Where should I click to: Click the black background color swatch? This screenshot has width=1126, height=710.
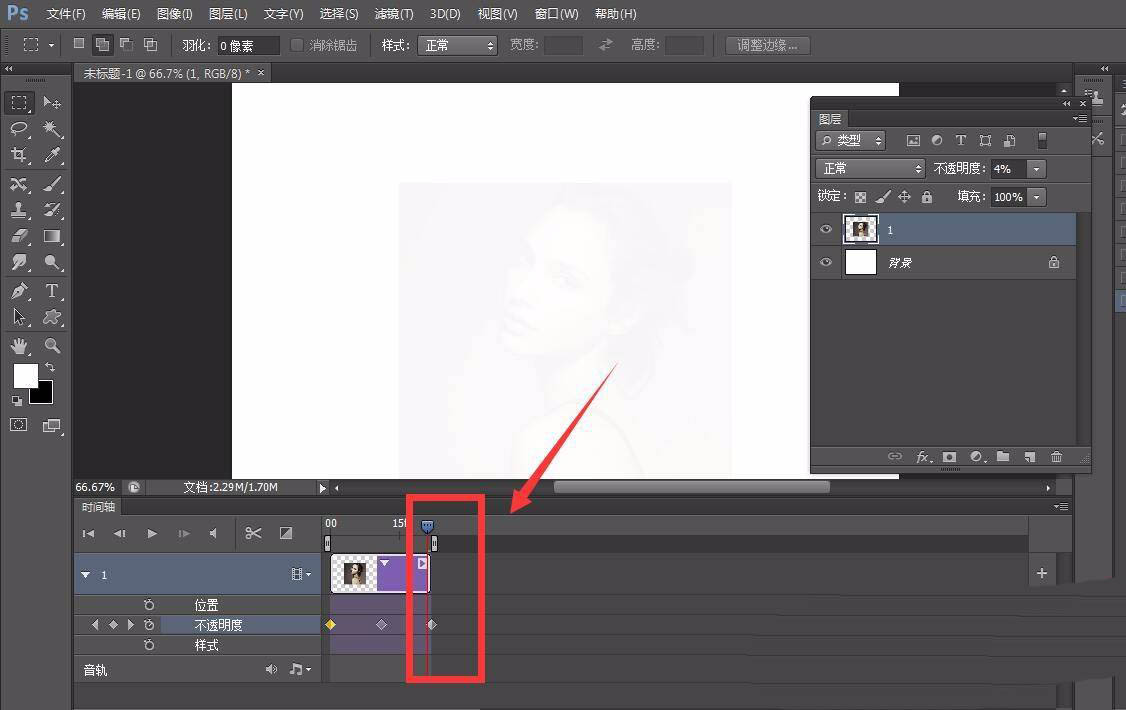pos(45,395)
